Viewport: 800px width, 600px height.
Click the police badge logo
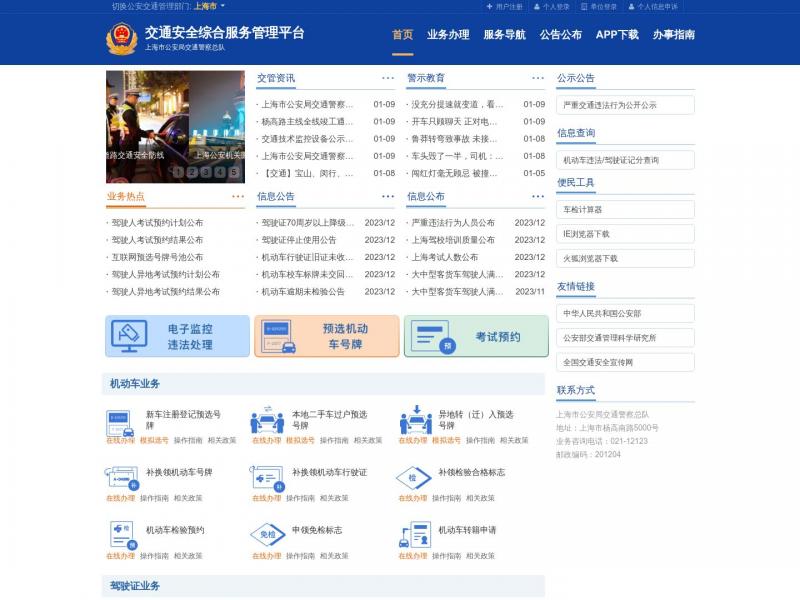121,39
